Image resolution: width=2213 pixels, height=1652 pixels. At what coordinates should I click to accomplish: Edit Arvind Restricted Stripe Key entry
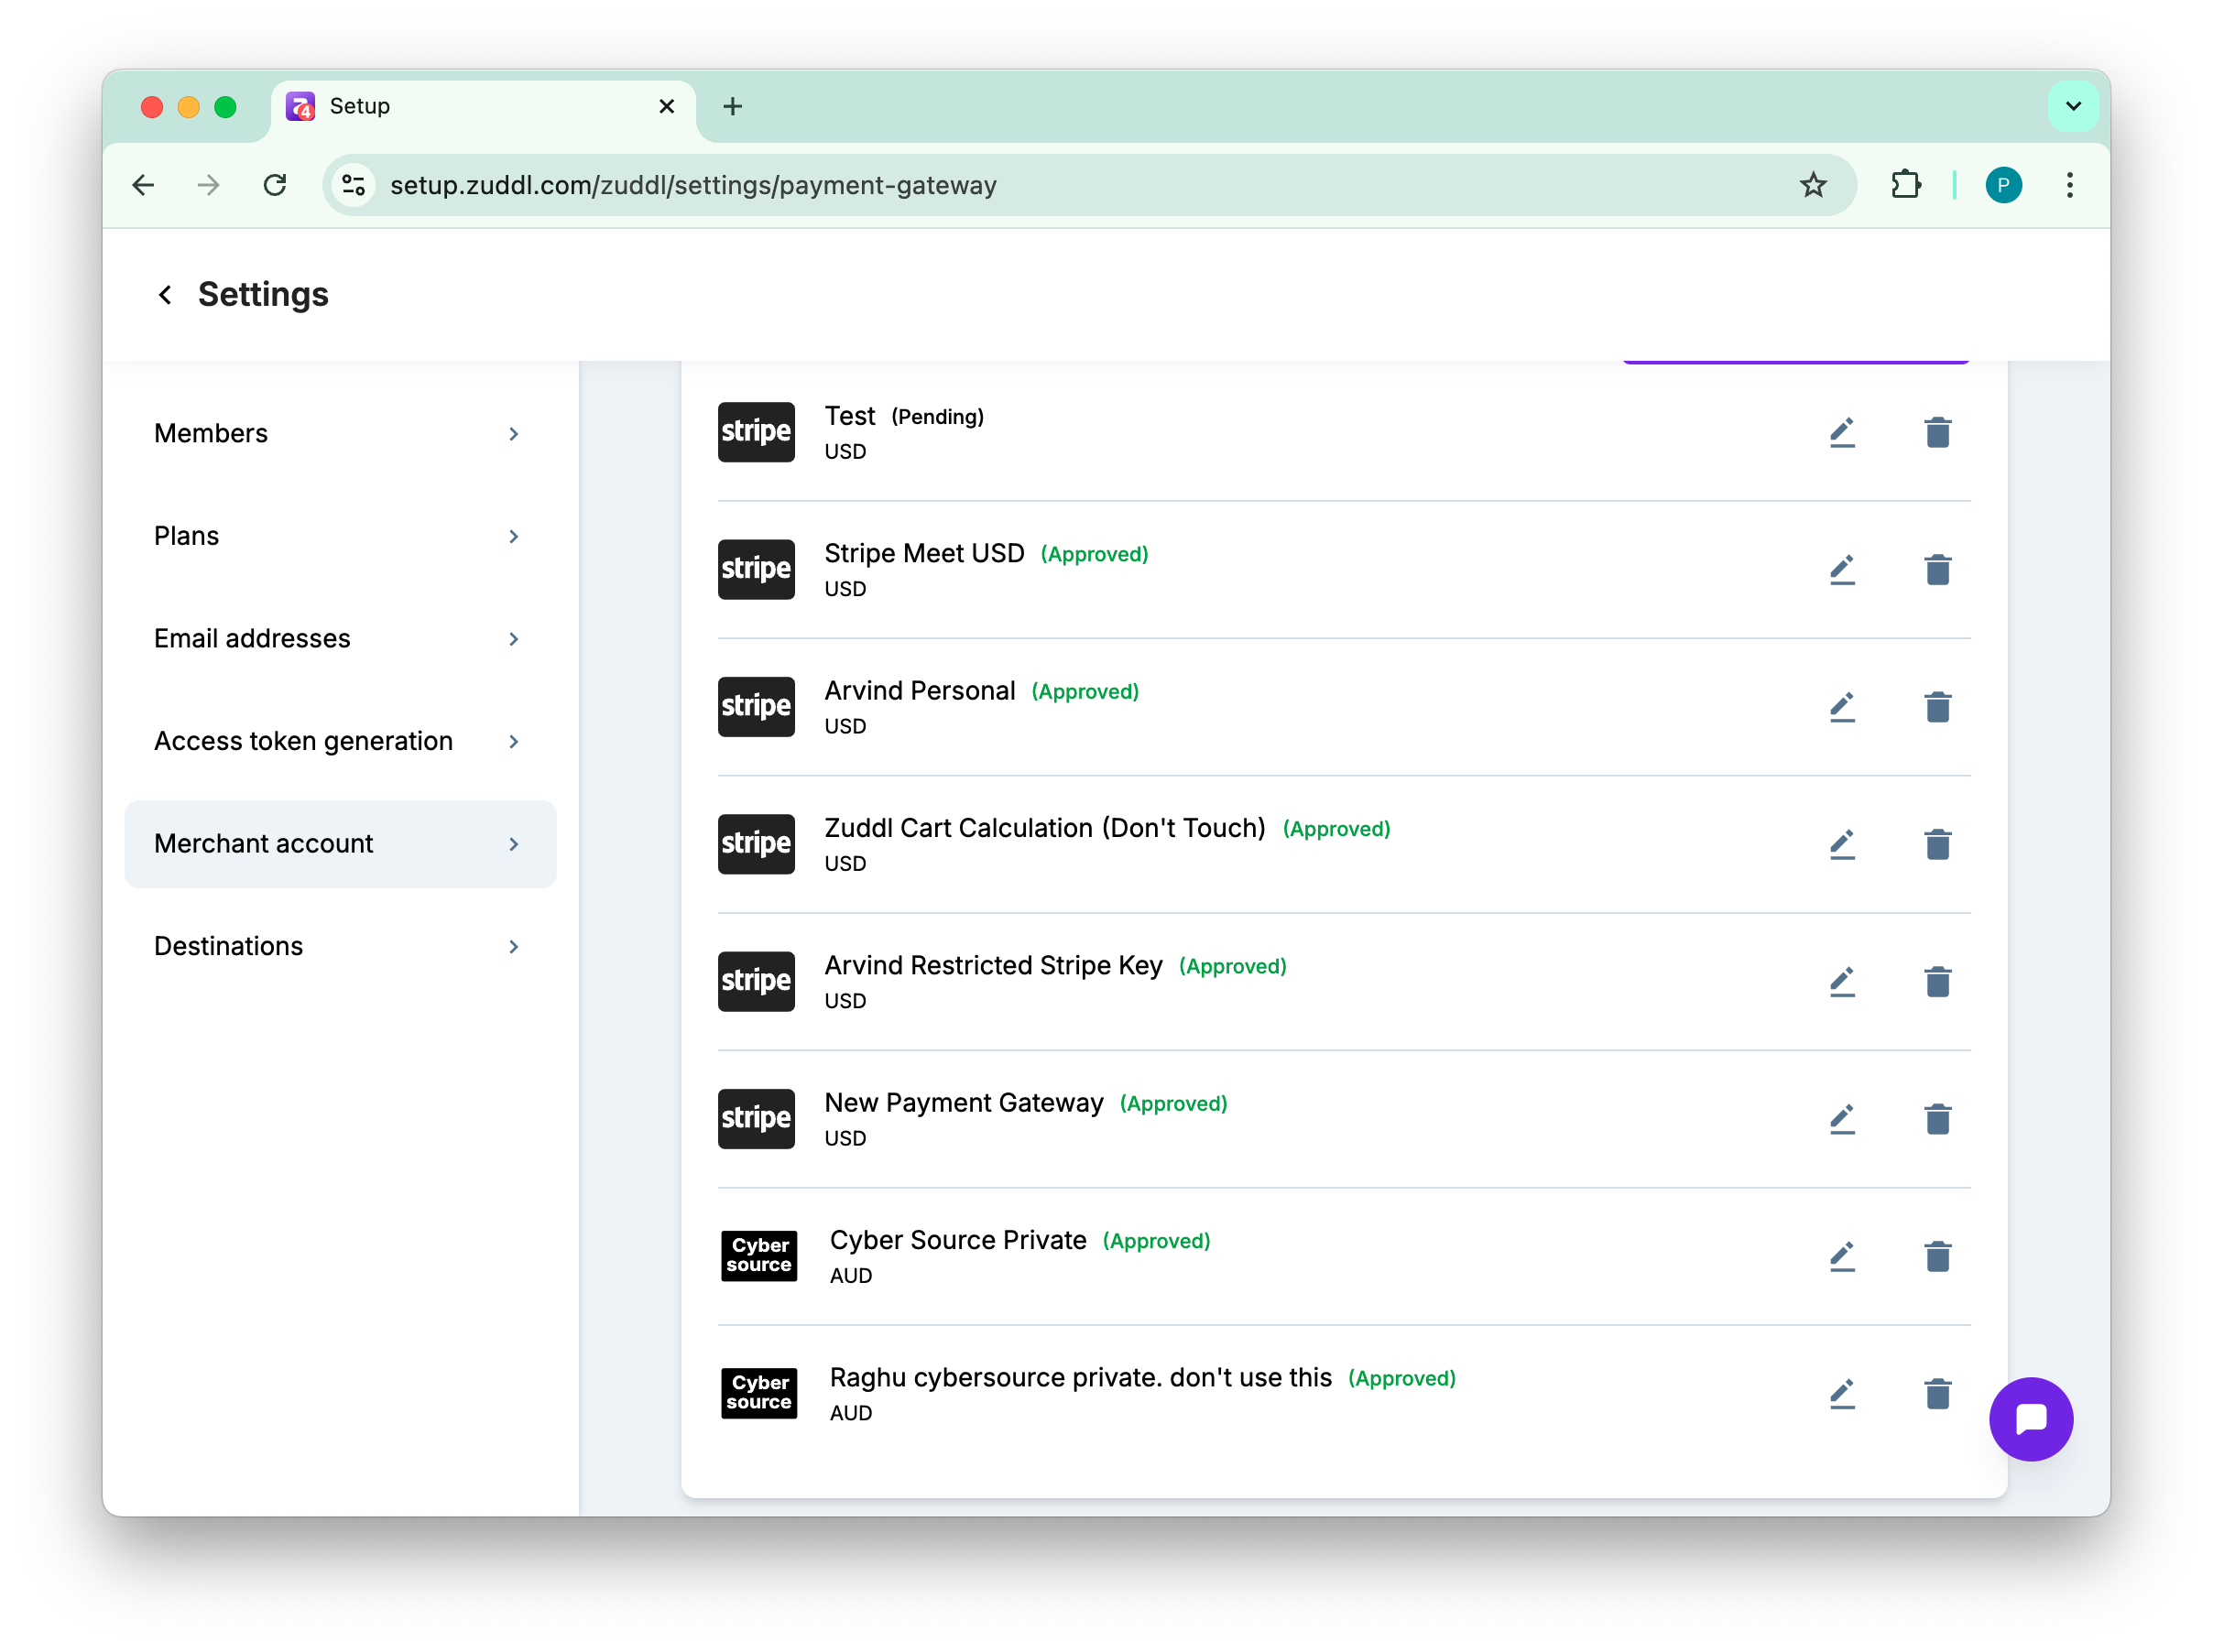[x=1842, y=982]
